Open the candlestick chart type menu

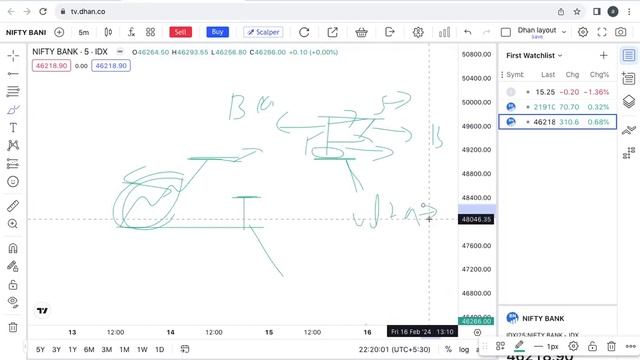point(108,32)
